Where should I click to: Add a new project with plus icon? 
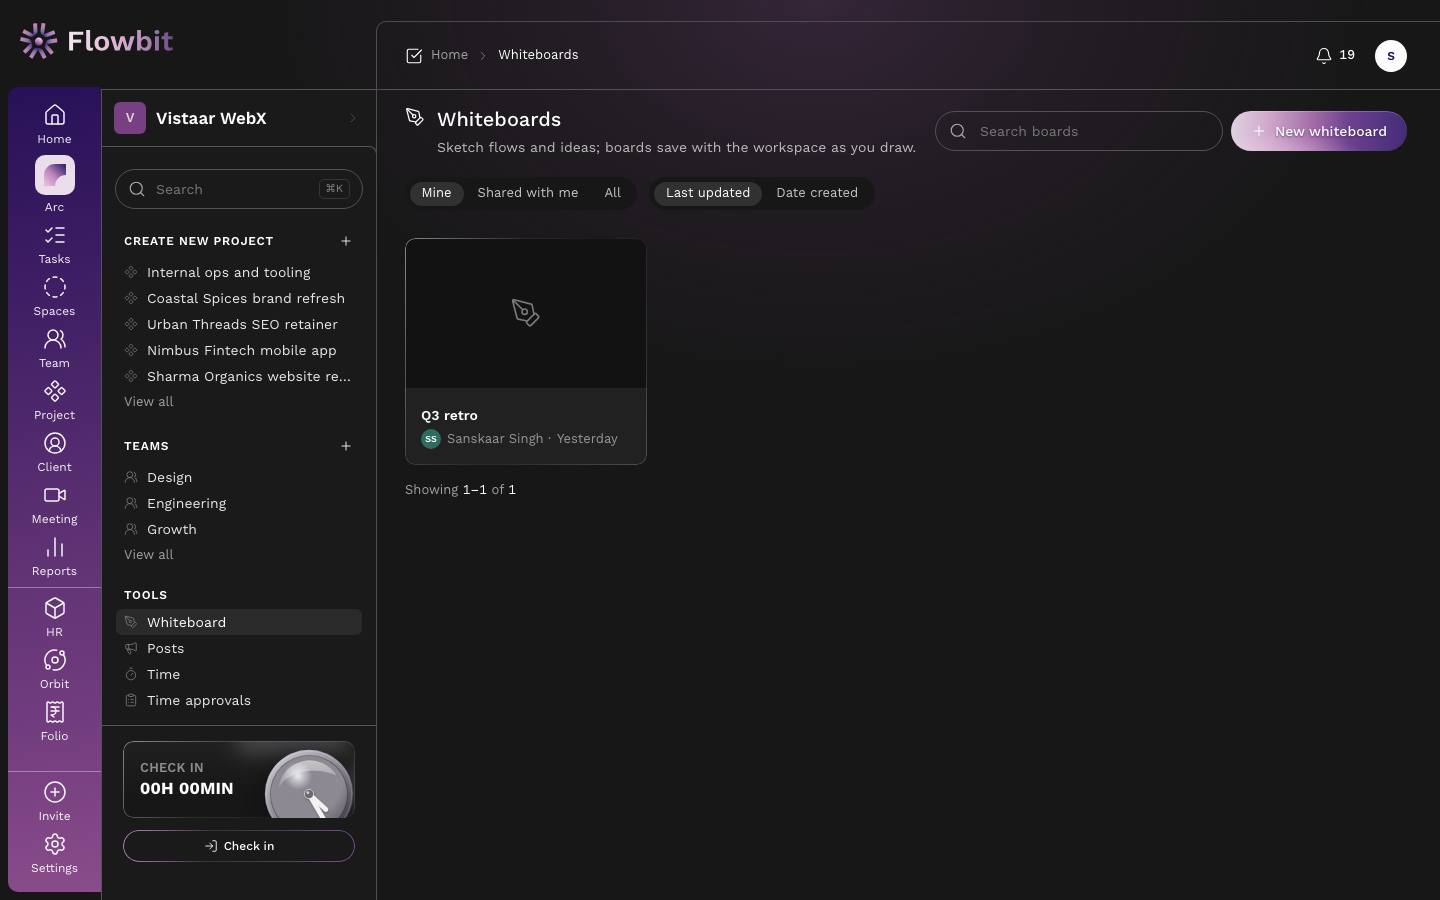[346, 241]
